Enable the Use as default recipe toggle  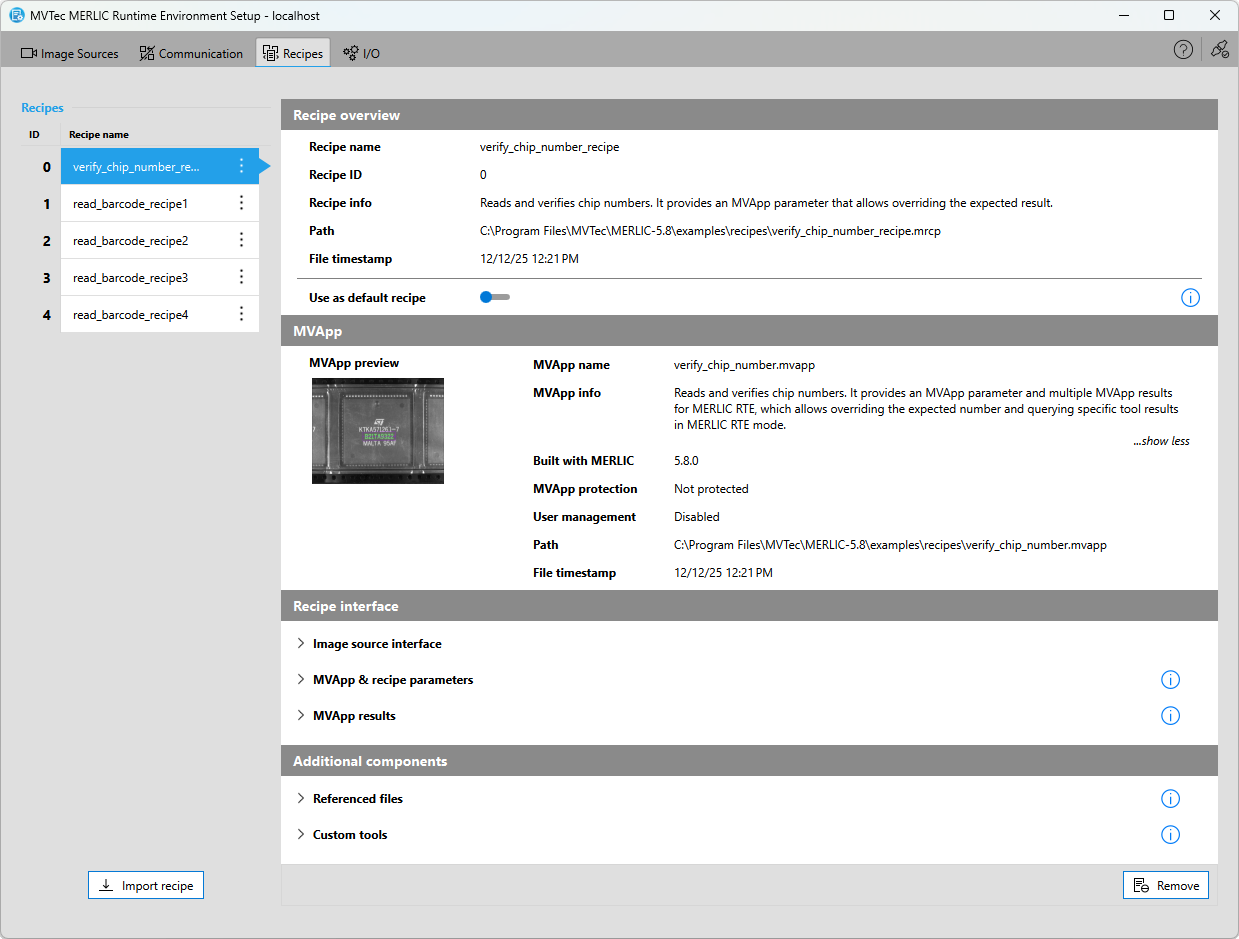click(494, 297)
